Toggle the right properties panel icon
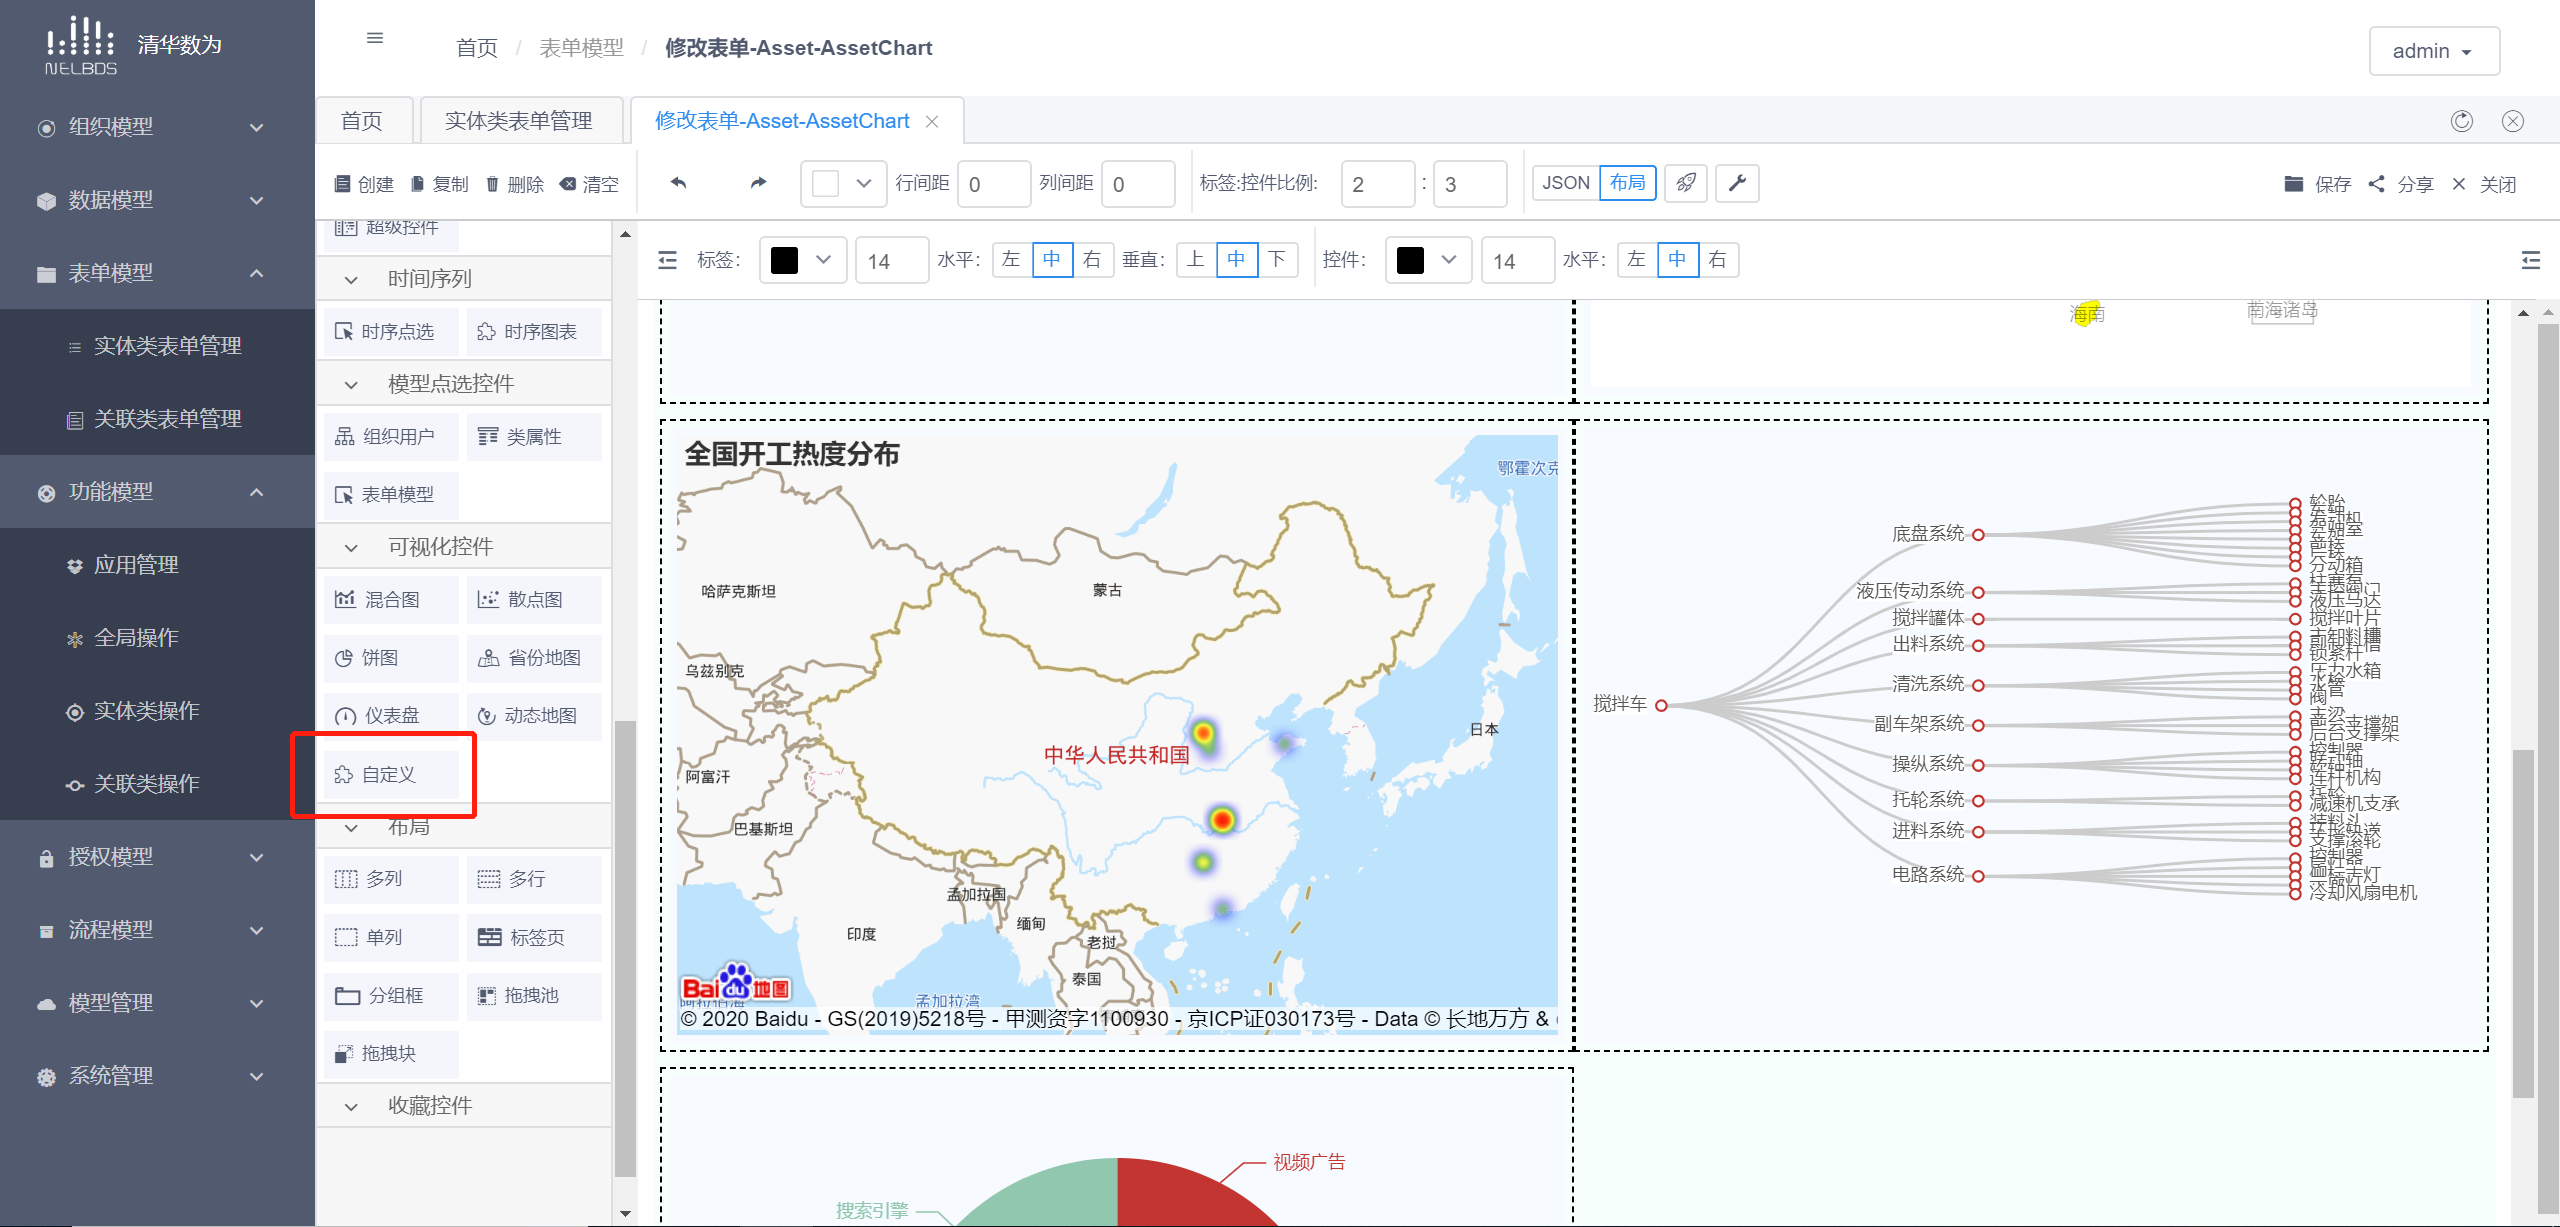The width and height of the screenshot is (2560, 1227). [x=2530, y=260]
